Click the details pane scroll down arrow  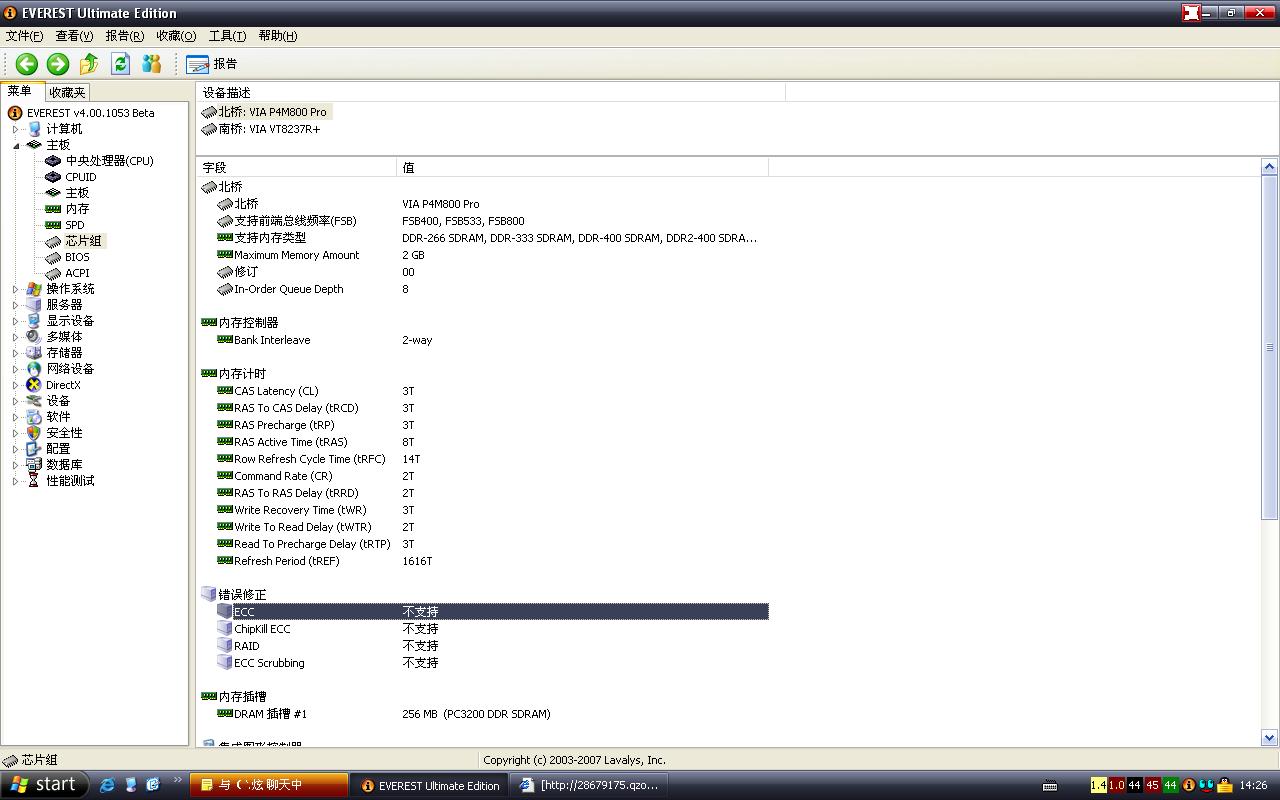[1270, 738]
